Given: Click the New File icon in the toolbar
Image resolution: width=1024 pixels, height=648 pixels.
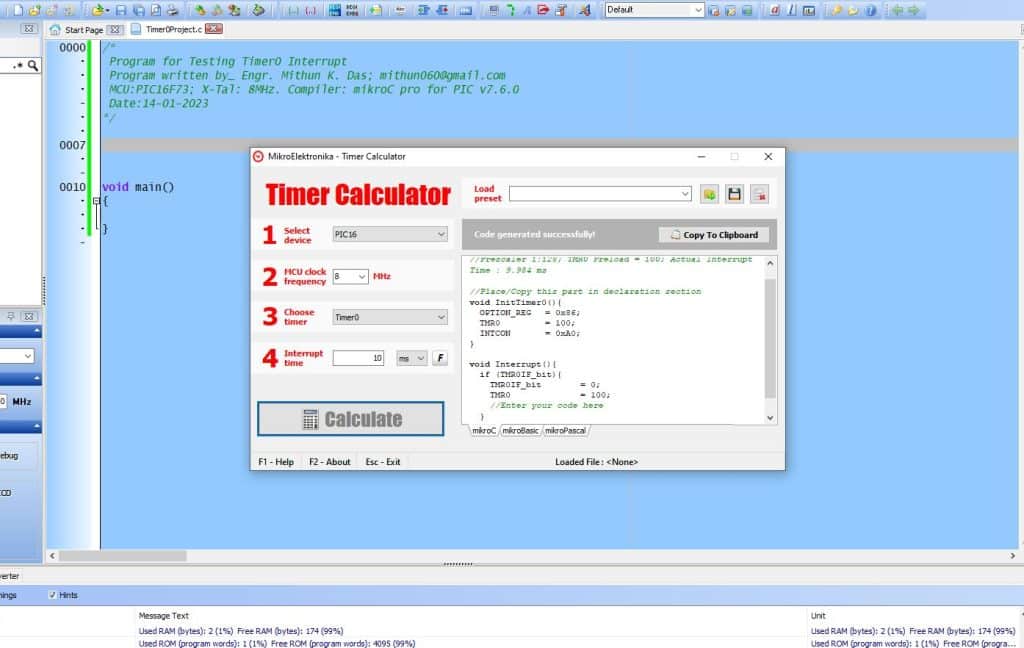Looking at the screenshot, I should [x=18, y=10].
